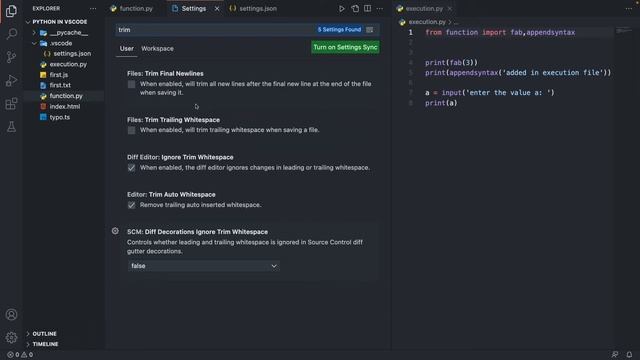The image size is (640, 360).
Task: Click the minimap in execution.py editor
Action: click(624, 31)
